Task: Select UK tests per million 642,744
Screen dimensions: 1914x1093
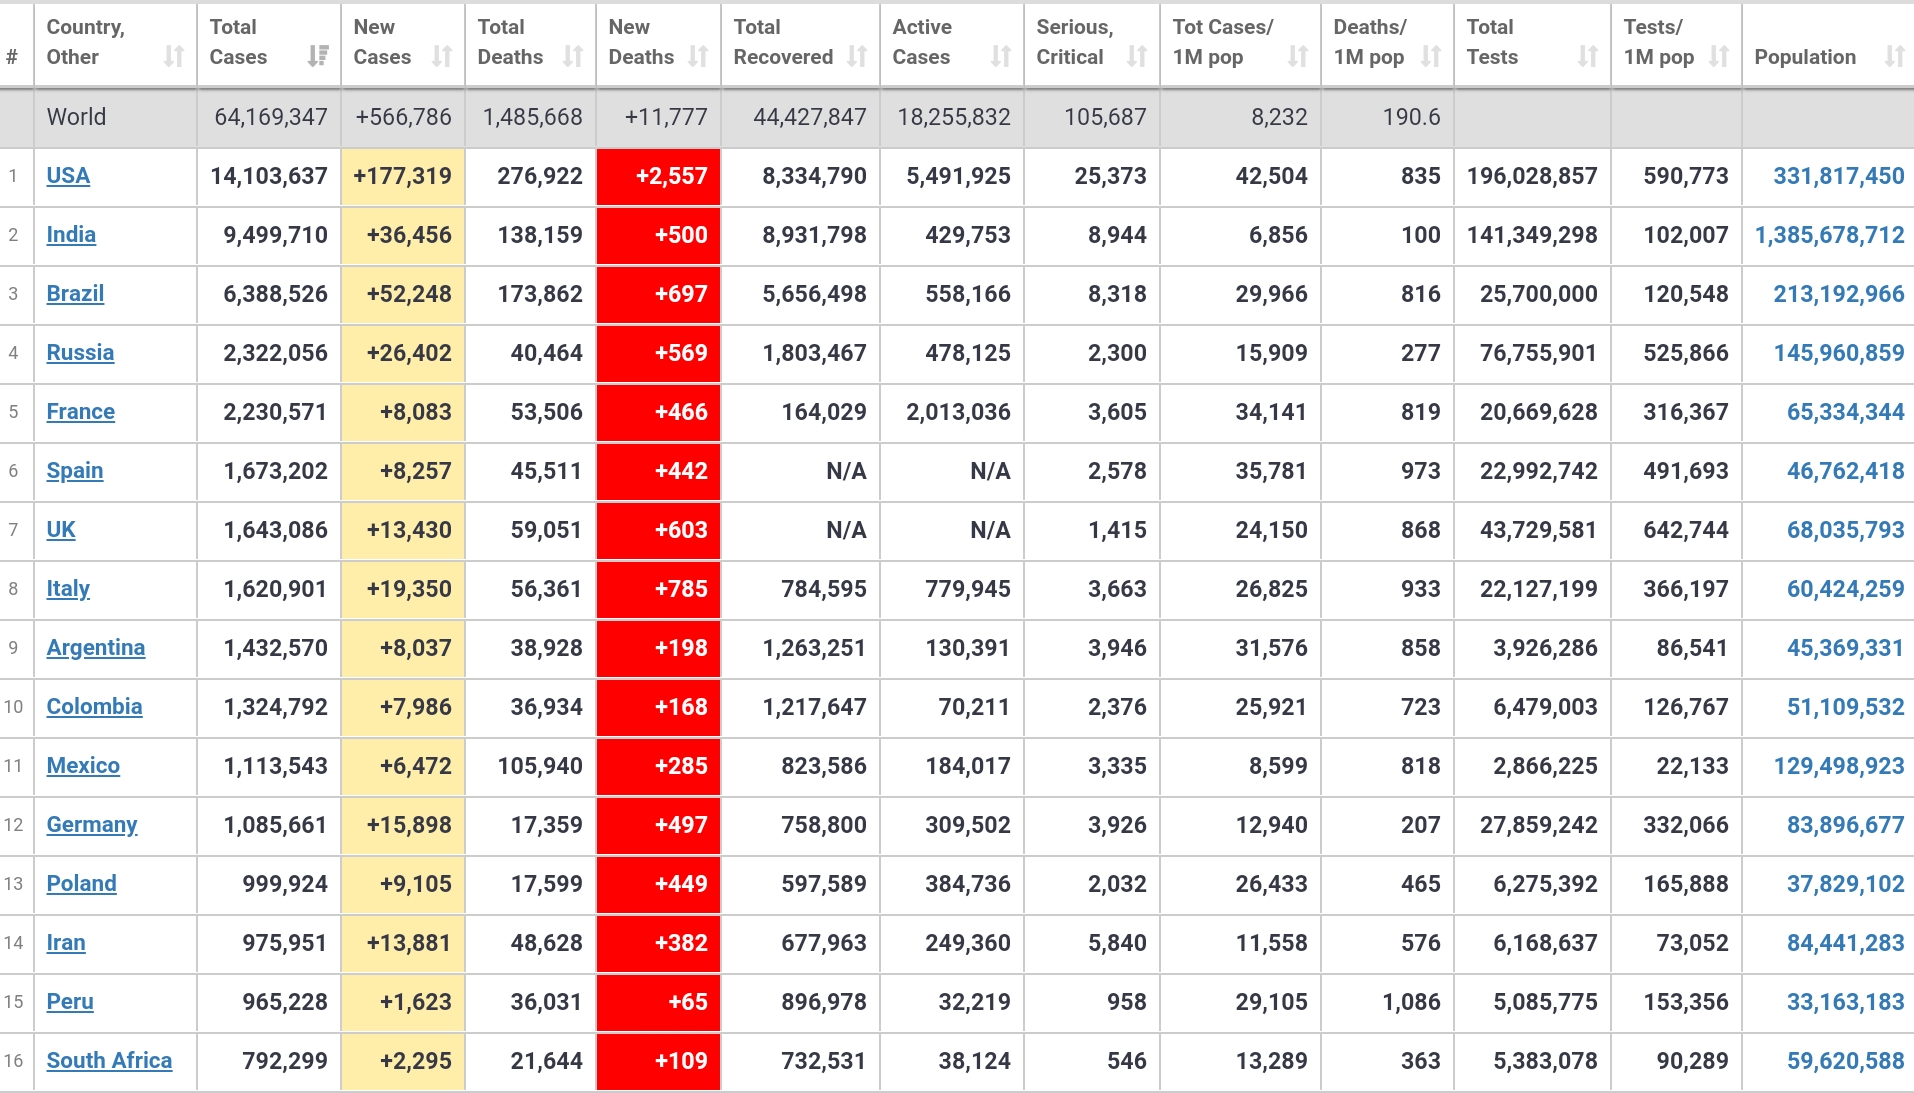Action: pos(1686,530)
